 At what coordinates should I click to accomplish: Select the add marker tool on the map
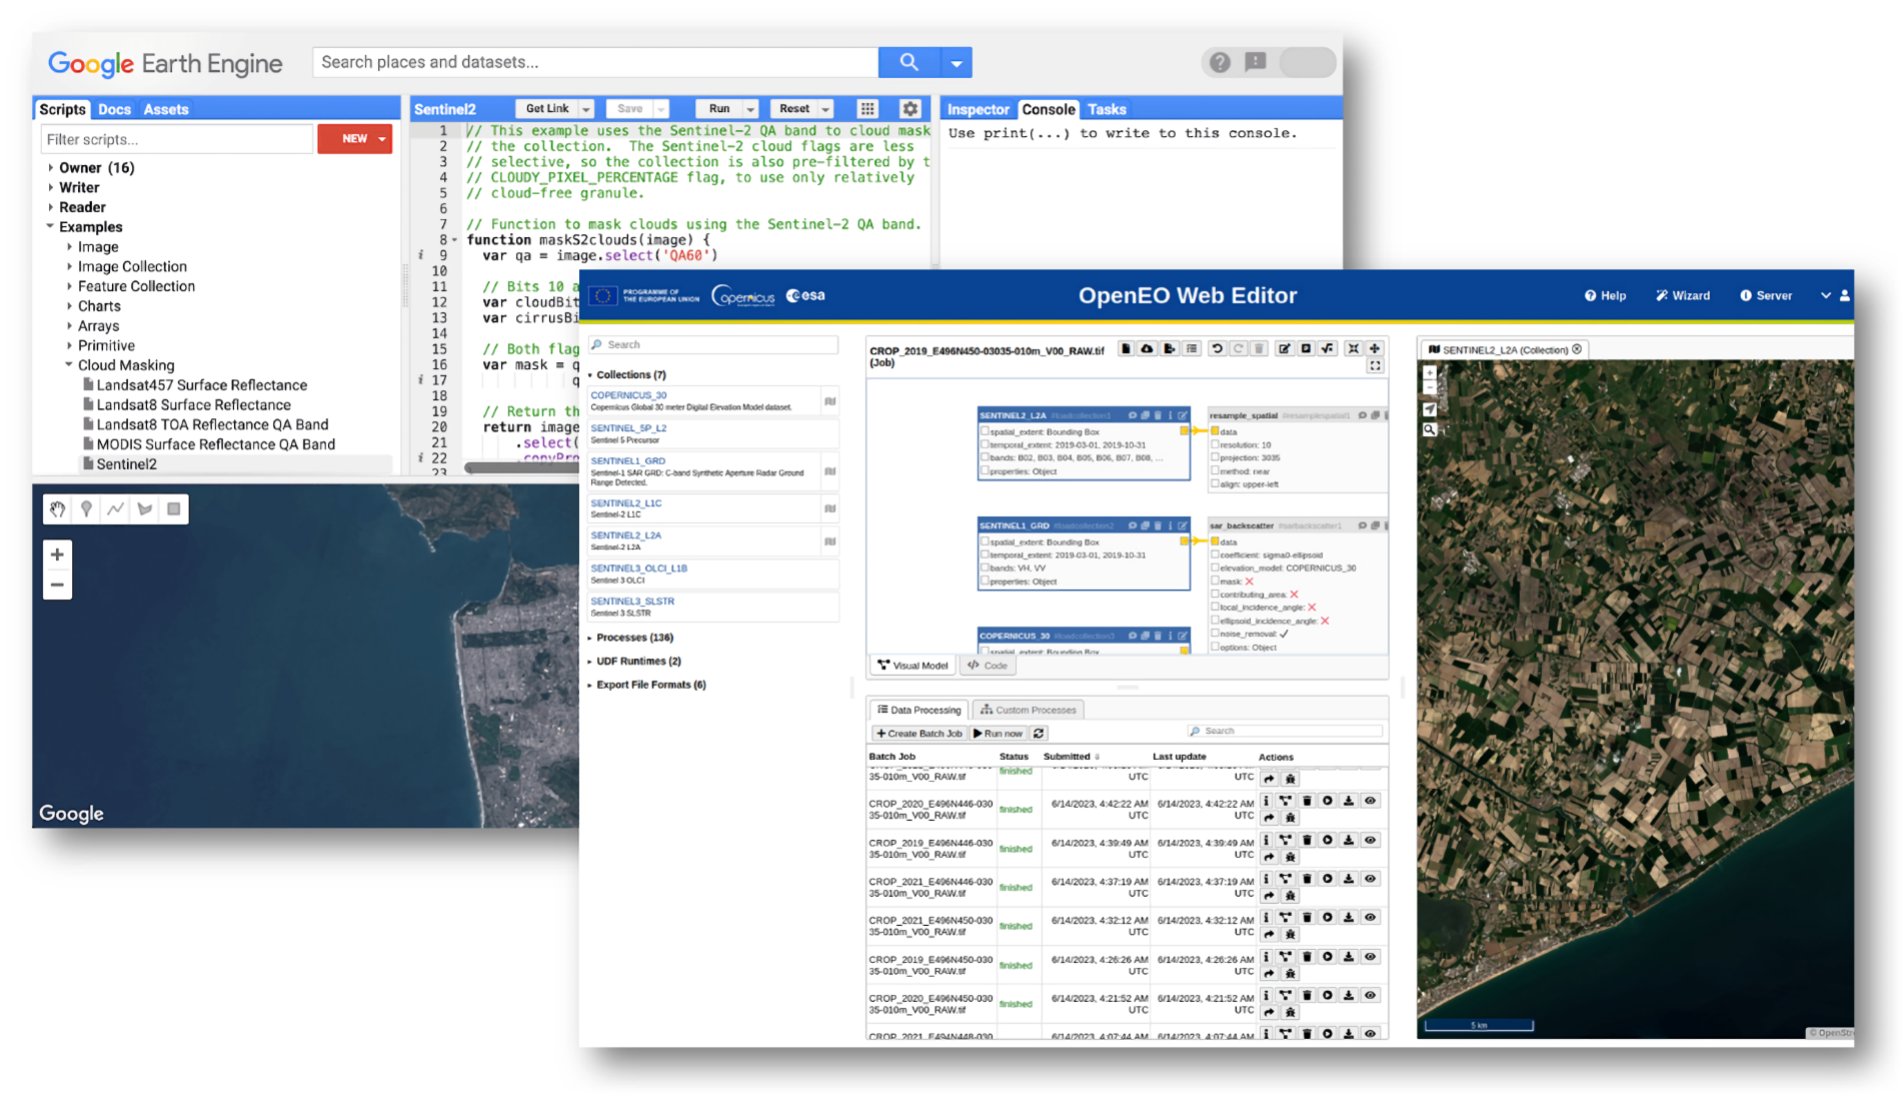click(x=87, y=509)
